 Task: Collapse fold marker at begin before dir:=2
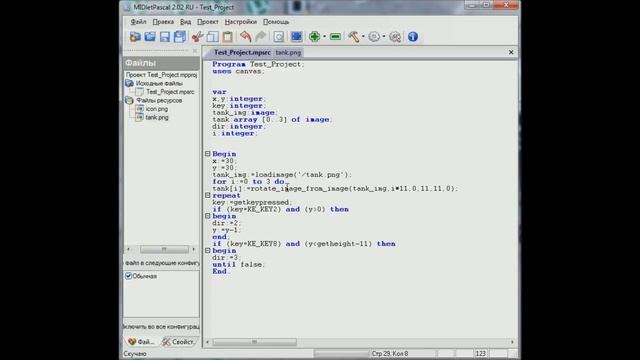tap(207, 216)
